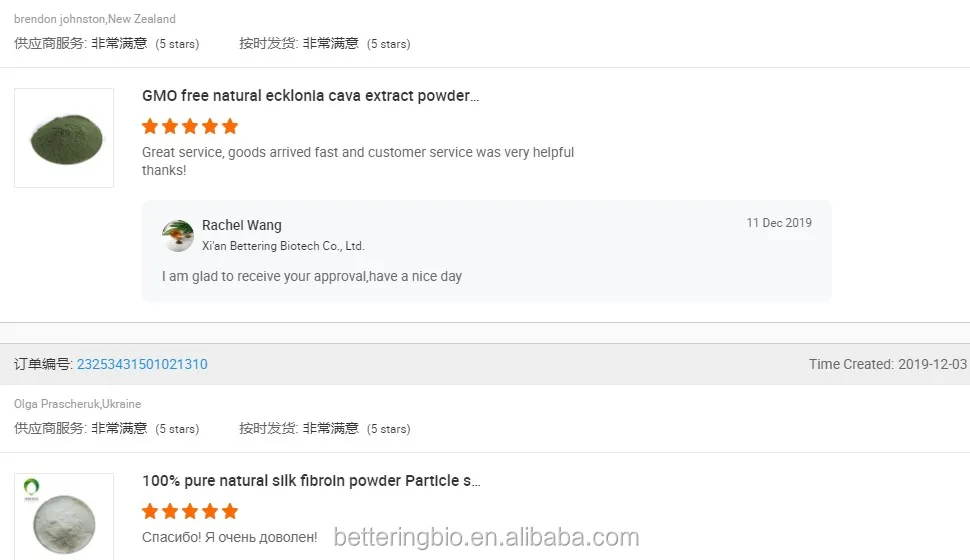Click the Rachel Wang supplier name
The image size is (970, 560).
[x=241, y=225]
